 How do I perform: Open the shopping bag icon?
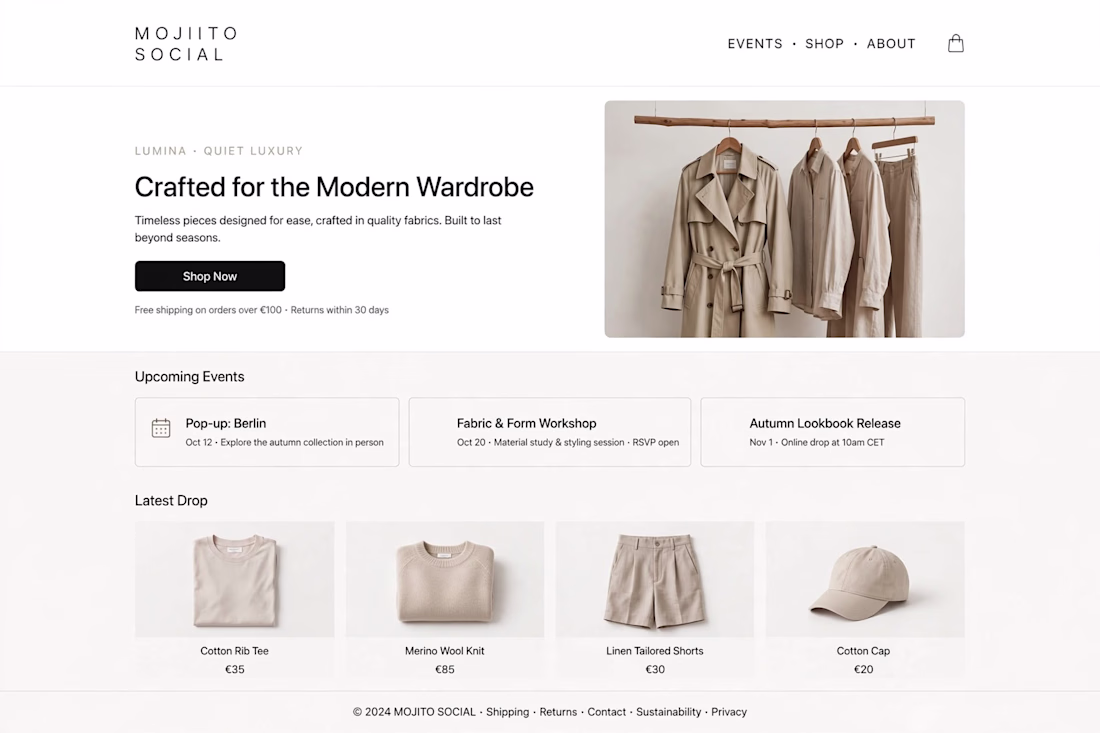(x=955, y=43)
